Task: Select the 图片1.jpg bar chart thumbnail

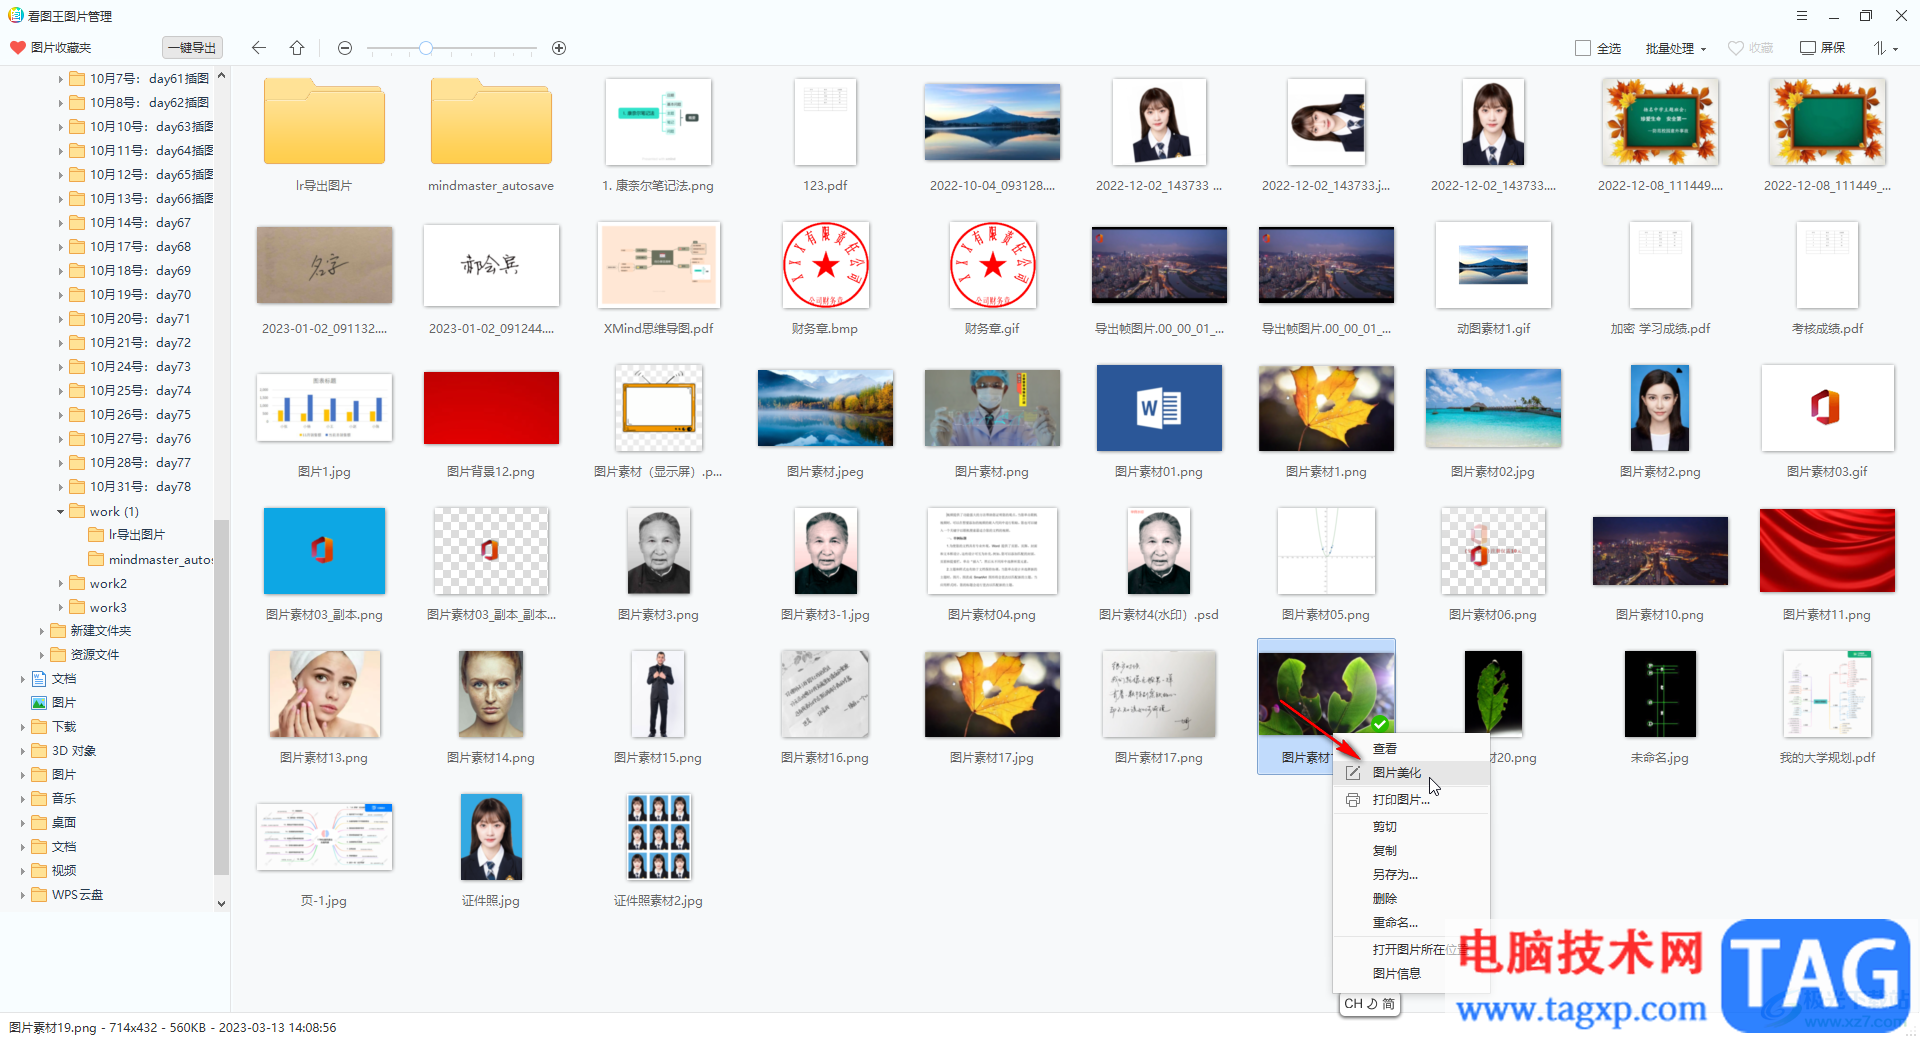Action: click(x=324, y=408)
